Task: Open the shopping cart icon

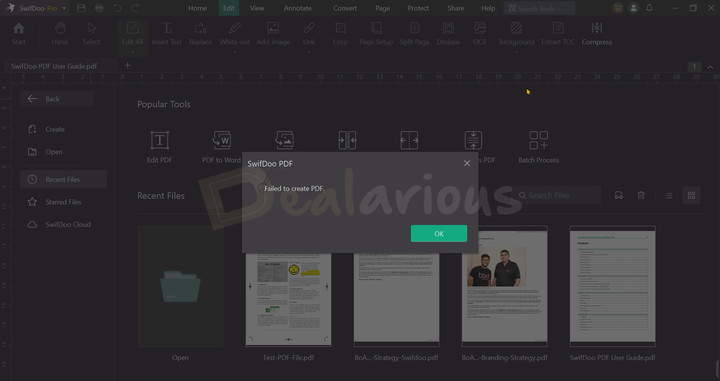Action: (618, 8)
